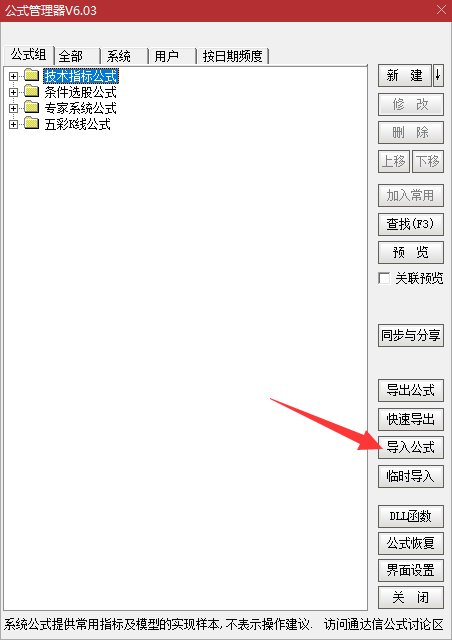
Task: Visit the 访问通达信公式讨论区 link
Action: [x=384, y=624]
